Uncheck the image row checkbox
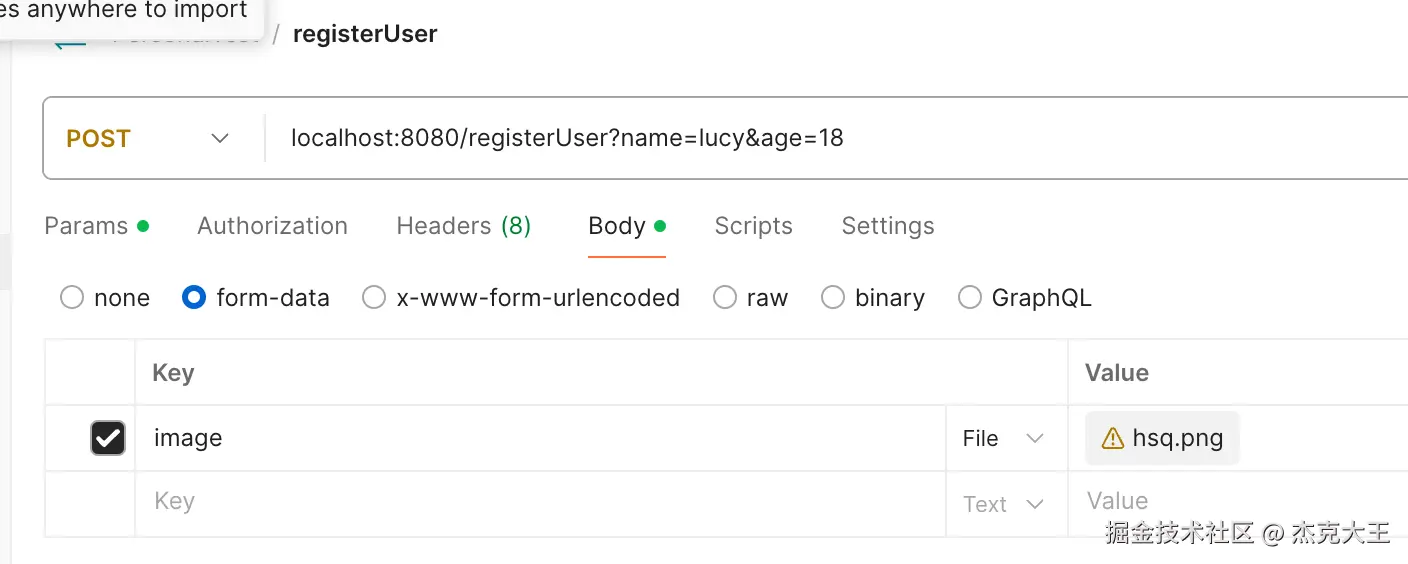1408x564 pixels. click(108, 438)
